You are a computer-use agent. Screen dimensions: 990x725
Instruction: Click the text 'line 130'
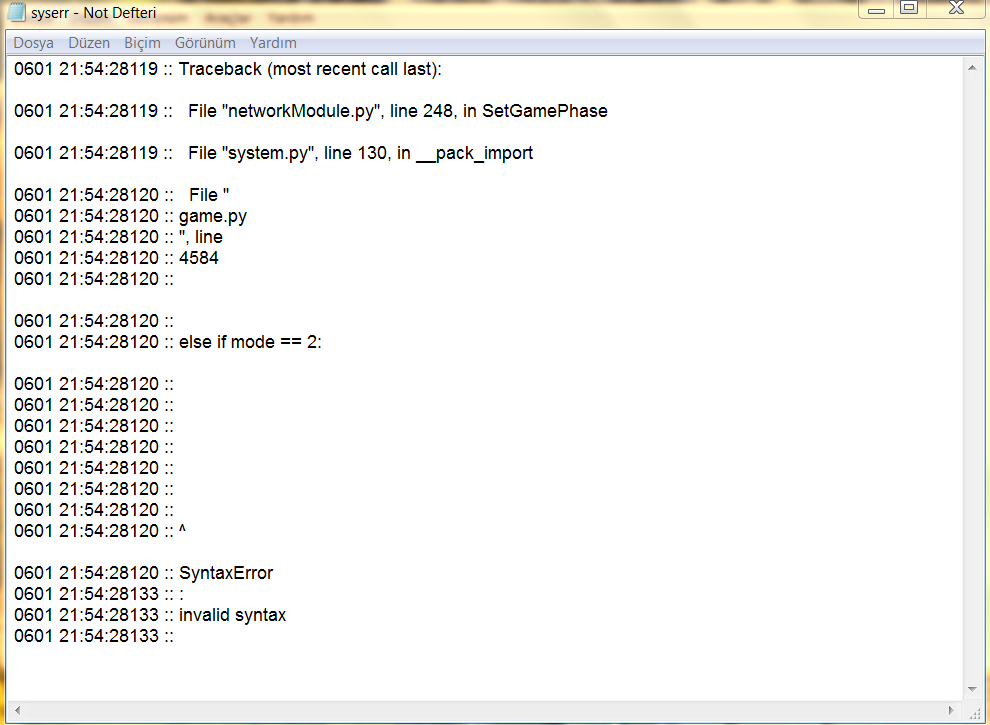pyautogui.click(x=355, y=153)
